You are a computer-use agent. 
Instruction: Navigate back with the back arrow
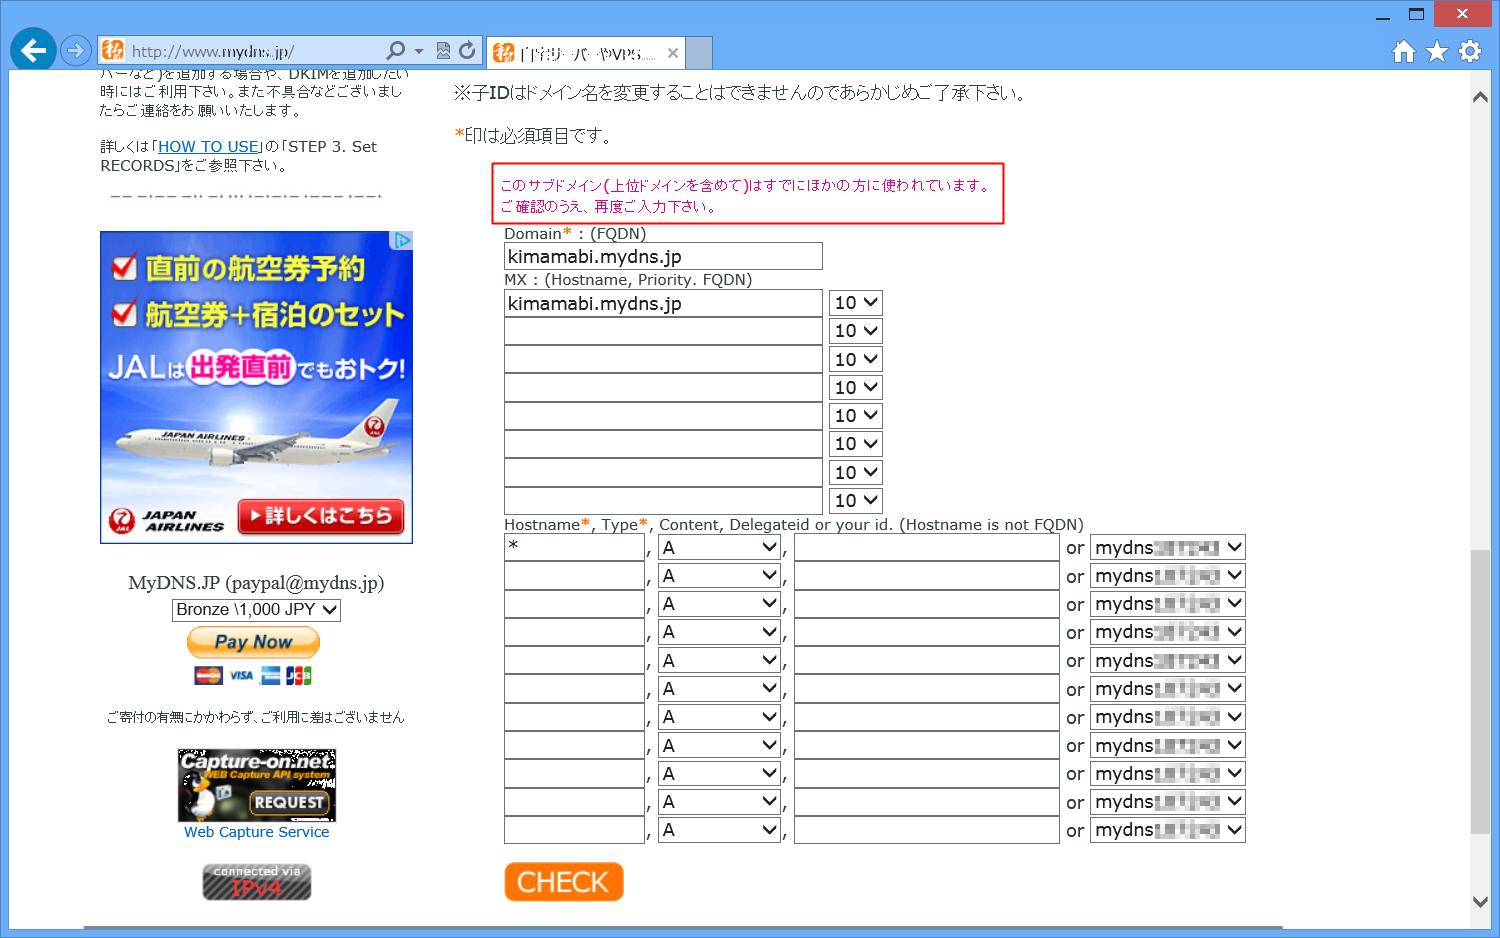pyautogui.click(x=32, y=49)
